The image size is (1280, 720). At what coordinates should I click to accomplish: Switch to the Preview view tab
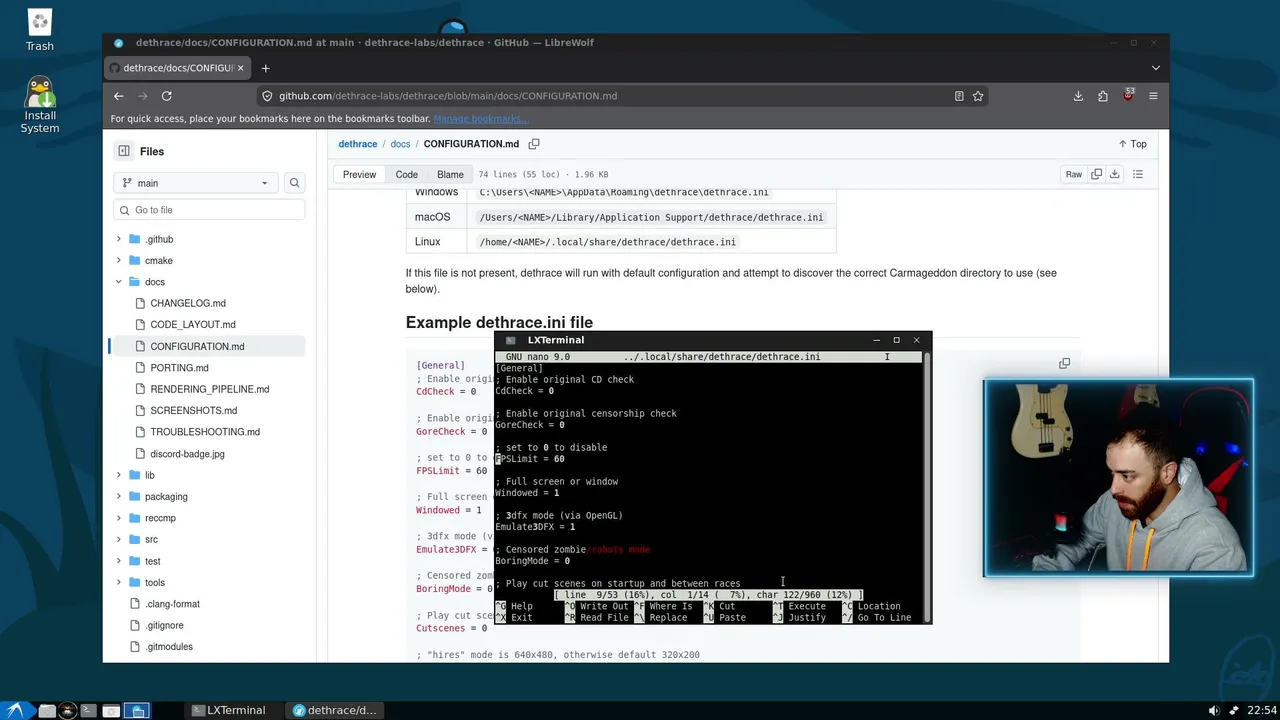tap(359, 174)
